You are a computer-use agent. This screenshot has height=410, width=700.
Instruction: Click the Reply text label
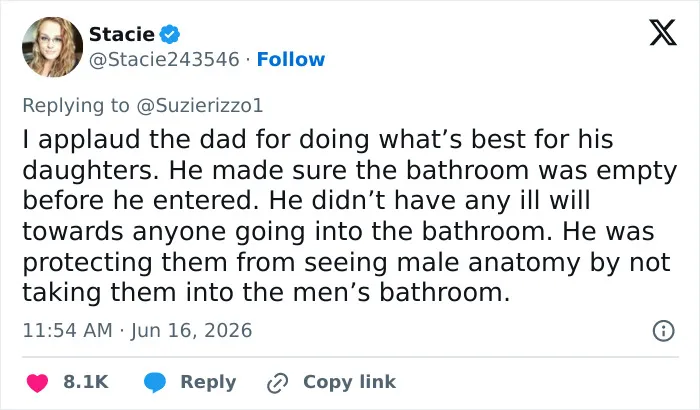tap(208, 382)
